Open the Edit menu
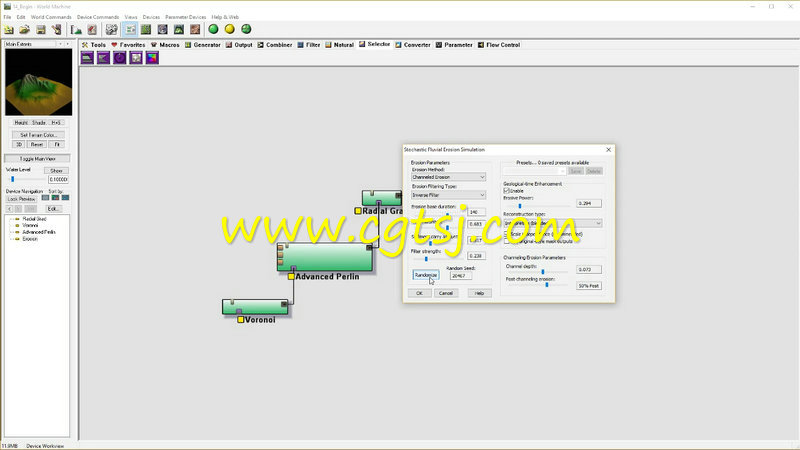800x450 pixels. 21,17
